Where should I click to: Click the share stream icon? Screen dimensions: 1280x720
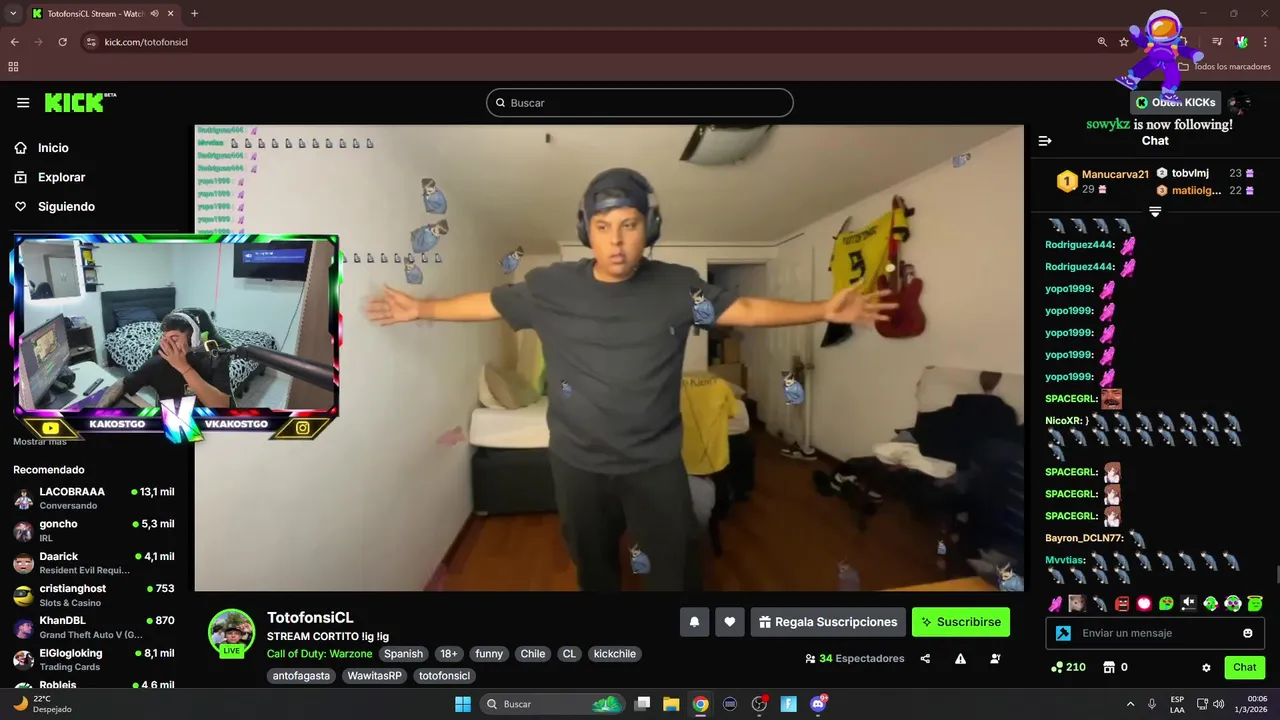coord(925,658)
